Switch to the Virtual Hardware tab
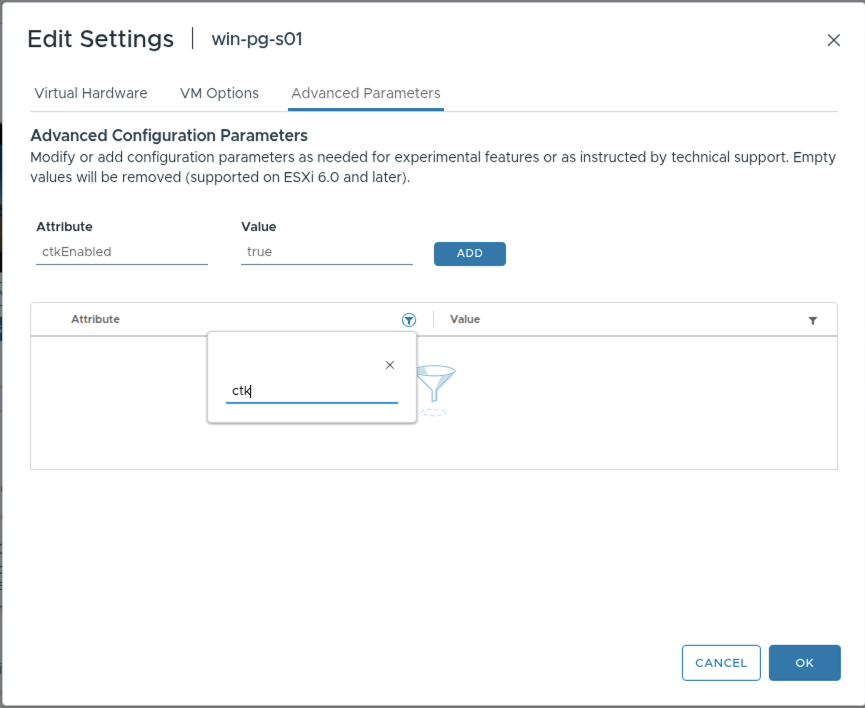Viewport: 865px width, 708px height. coord(91,93)
